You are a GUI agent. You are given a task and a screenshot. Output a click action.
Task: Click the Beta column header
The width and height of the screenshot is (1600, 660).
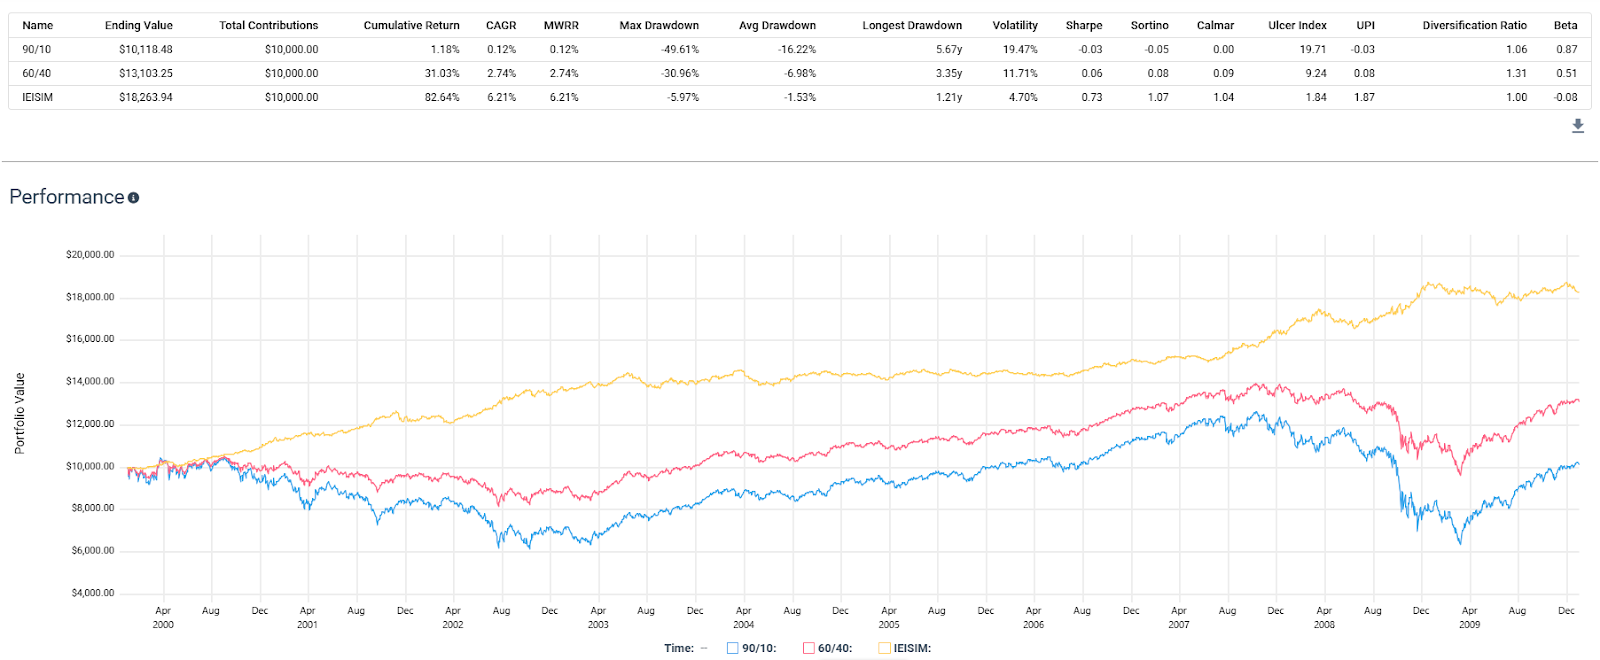(x=1566, y=25)
